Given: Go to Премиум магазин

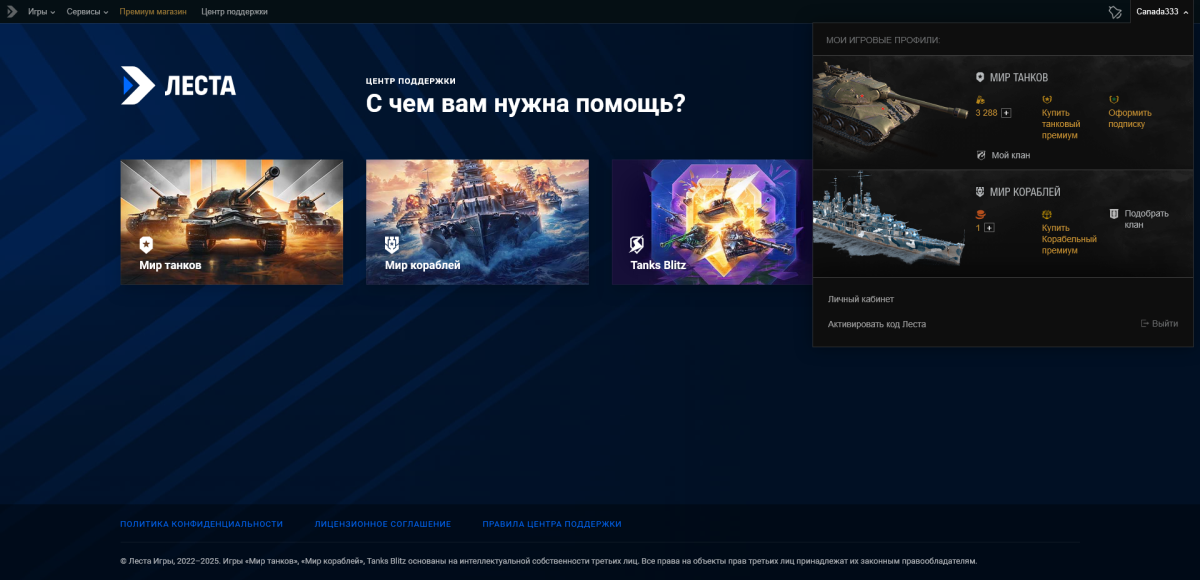Looking at the screenshot, I should click(153, 12).
